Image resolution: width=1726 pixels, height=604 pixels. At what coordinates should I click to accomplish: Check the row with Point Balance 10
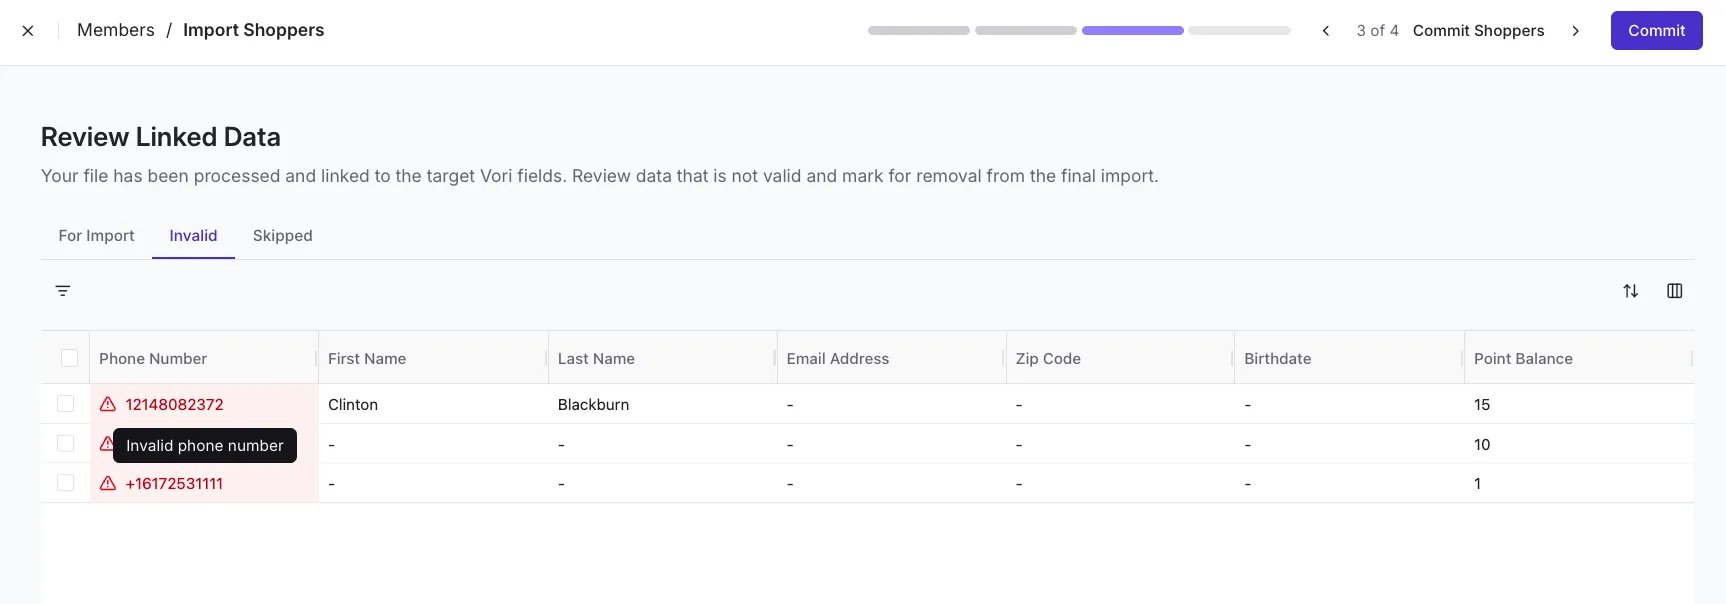66,444
